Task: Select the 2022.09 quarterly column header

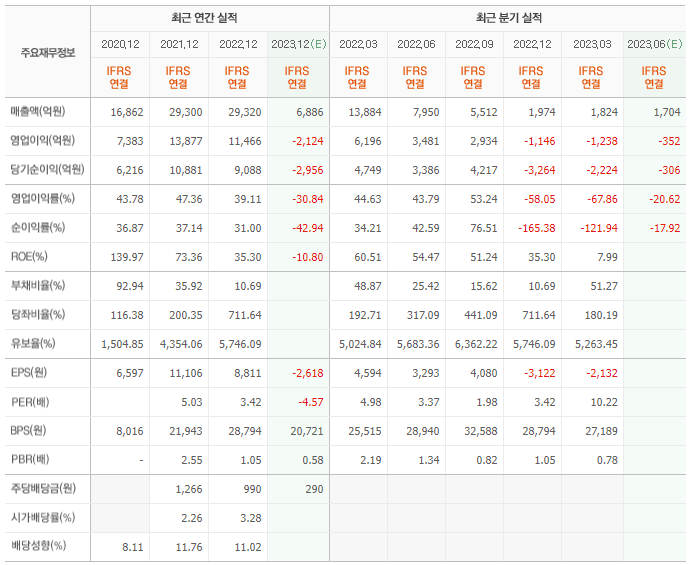Action: coord(474,44)
